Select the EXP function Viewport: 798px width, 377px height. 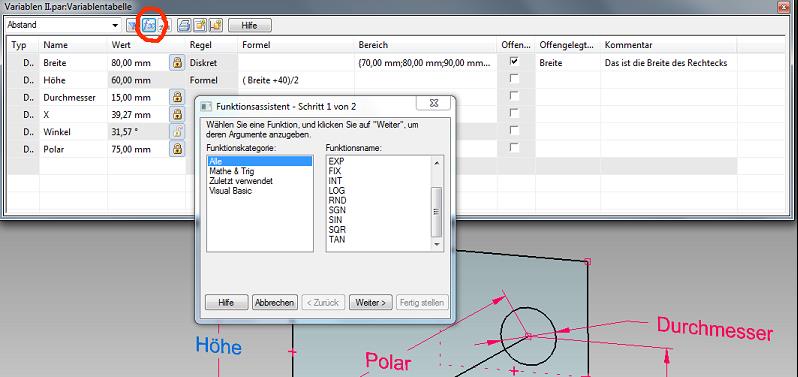click(x=336, y=161)
